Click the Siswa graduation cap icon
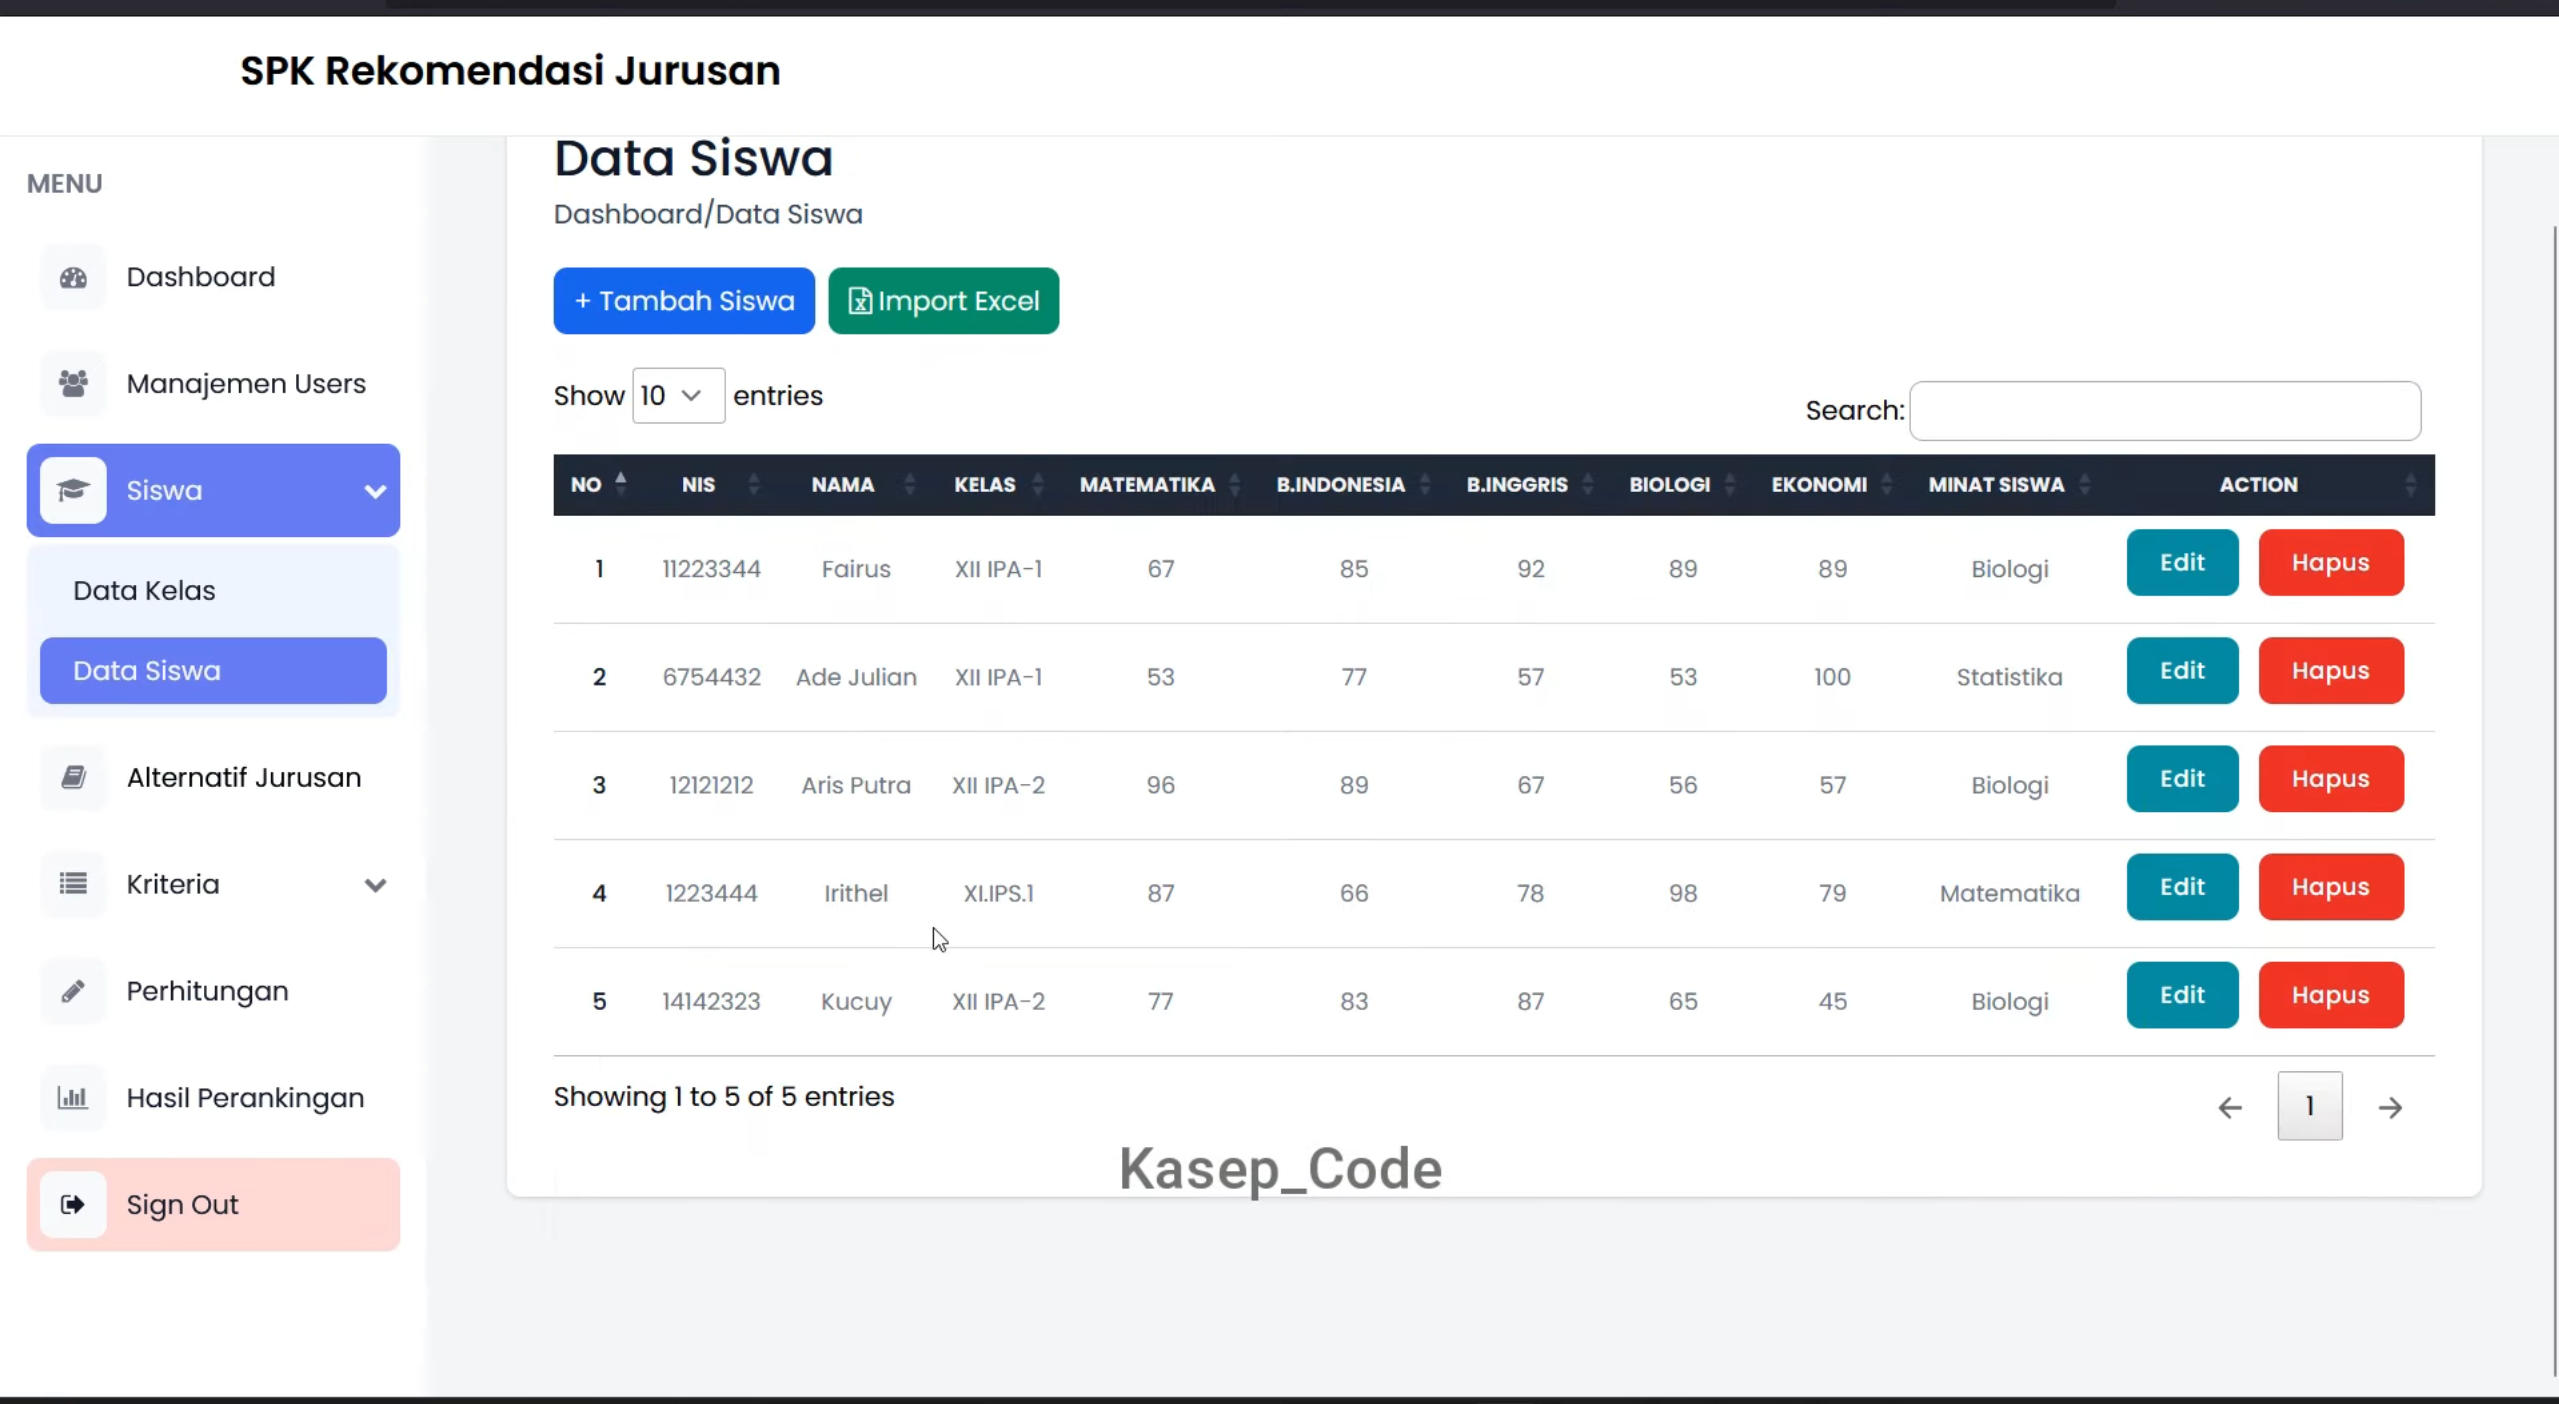 (x=73, y=490)
